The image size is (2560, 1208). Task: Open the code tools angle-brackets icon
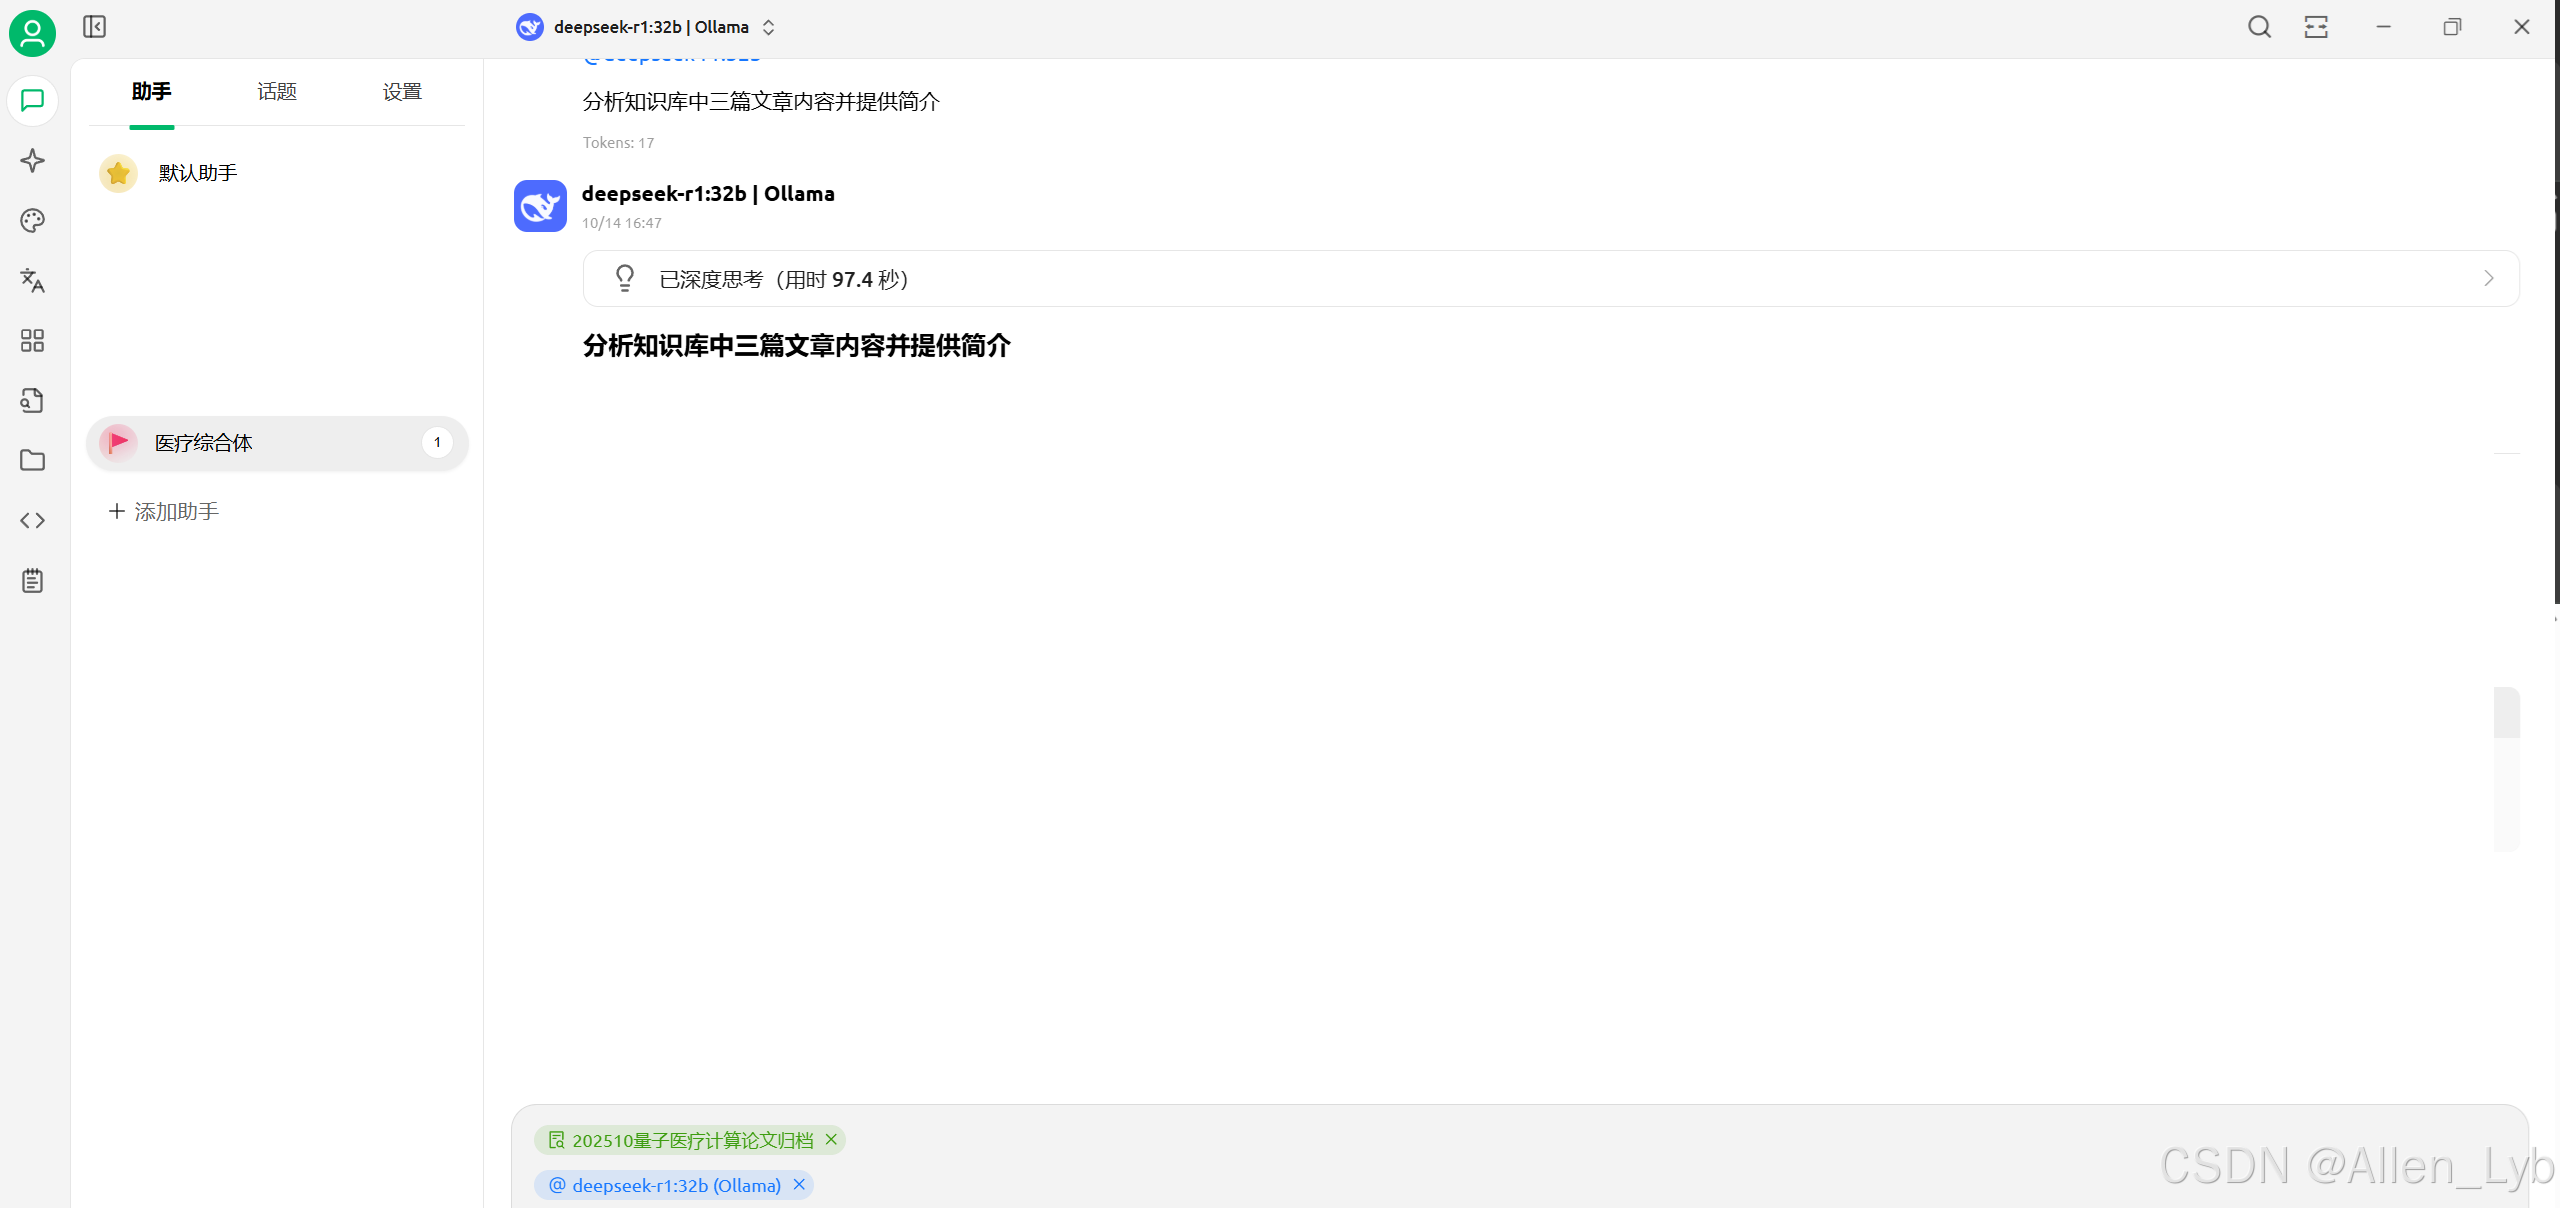[x=32, y=521]
